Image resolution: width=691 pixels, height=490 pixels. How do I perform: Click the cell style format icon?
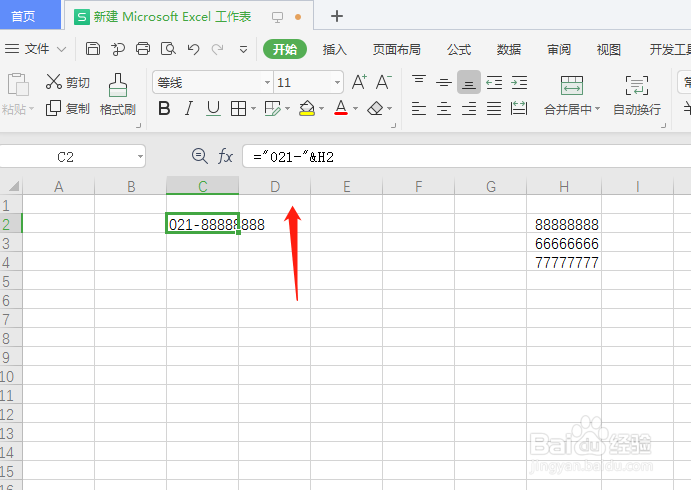[x=272, y=108]
